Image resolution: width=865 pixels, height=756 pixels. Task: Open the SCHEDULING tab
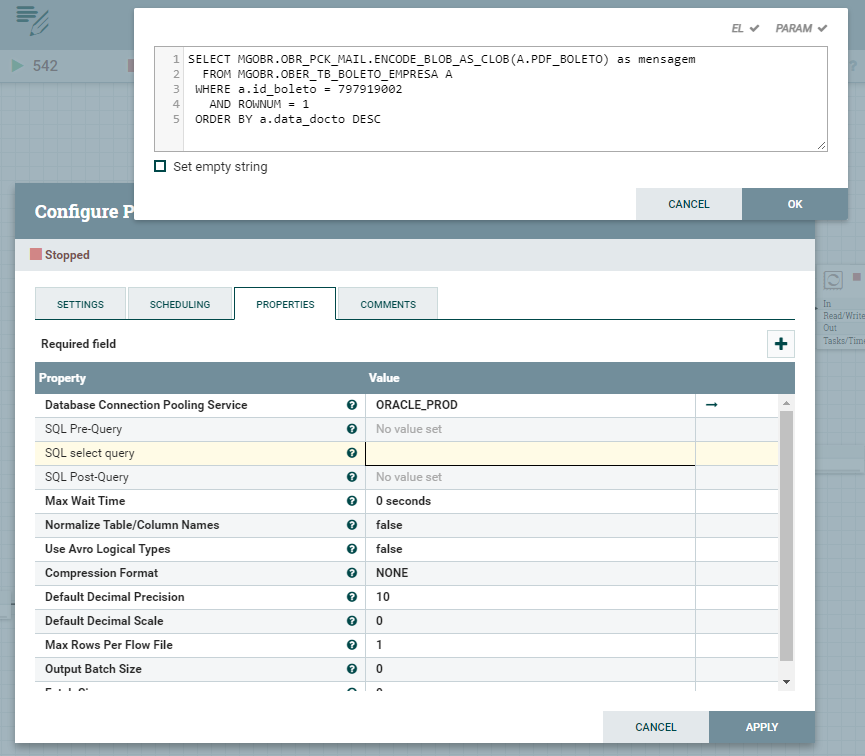click(180, 304)
